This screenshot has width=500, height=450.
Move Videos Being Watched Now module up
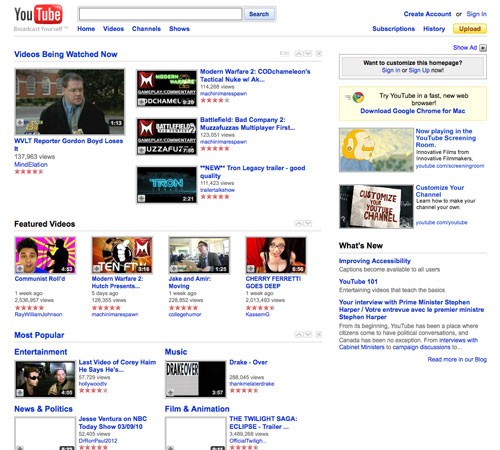299,54
